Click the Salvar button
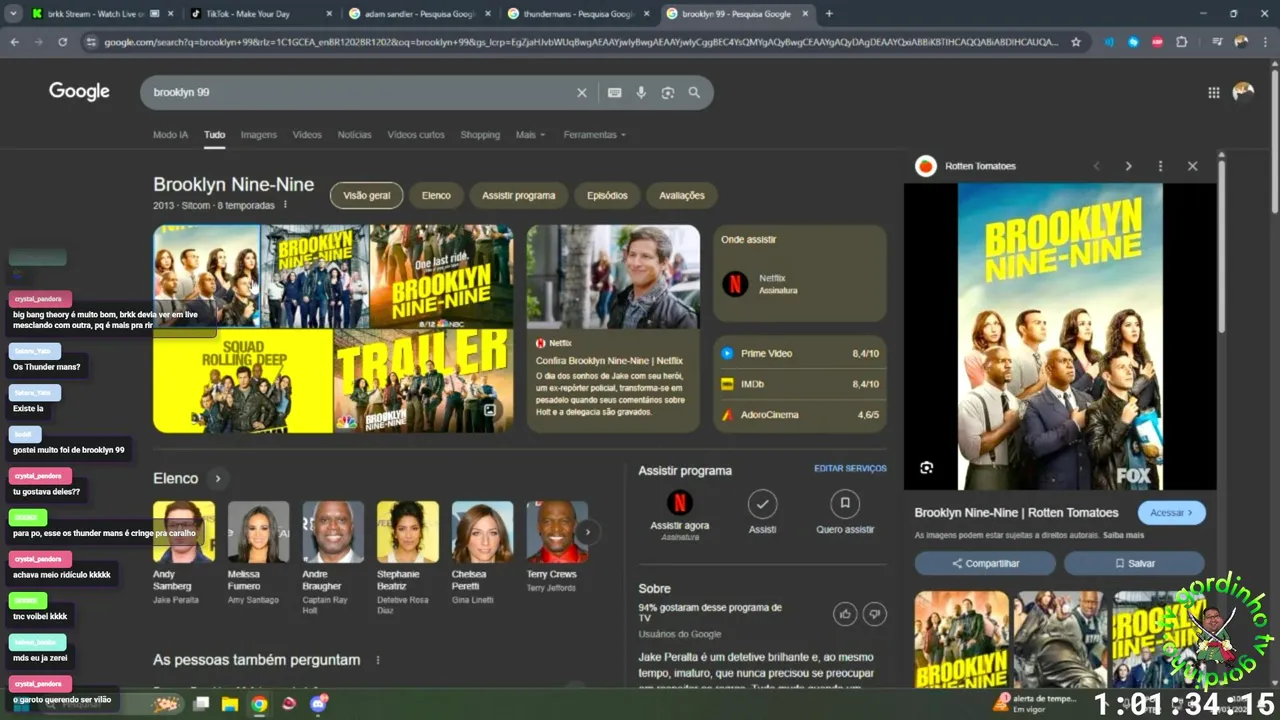 (1134, 563)
